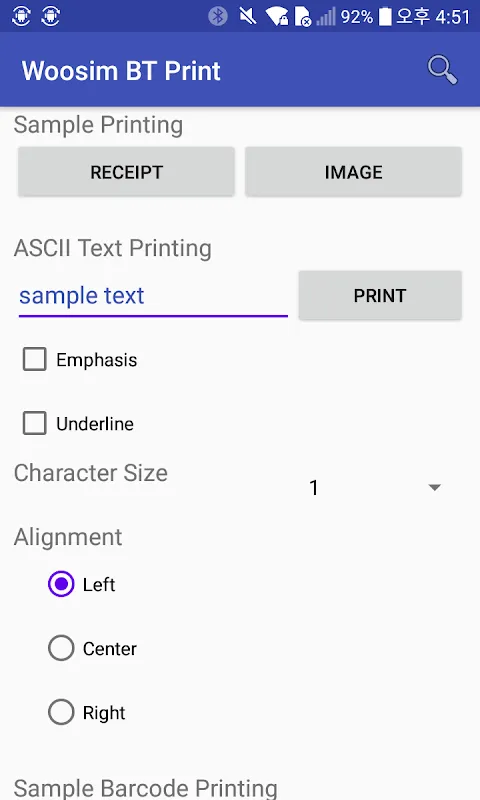The width and height of the screenshot is (480, 800).
Task: Tap the PRINT button for ASCII text
Action: (x=380, y=295)
